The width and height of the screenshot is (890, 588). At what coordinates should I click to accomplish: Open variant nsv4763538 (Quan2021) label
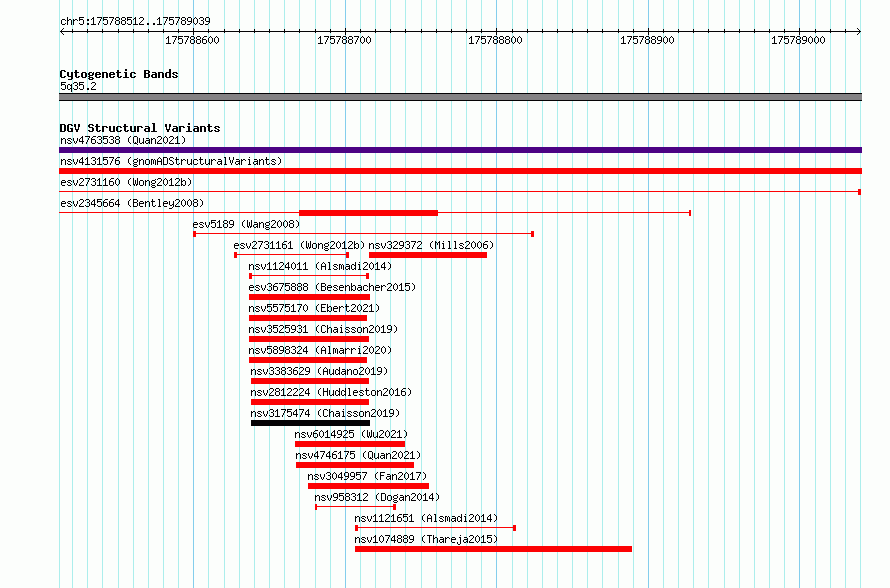coord(123,140)
